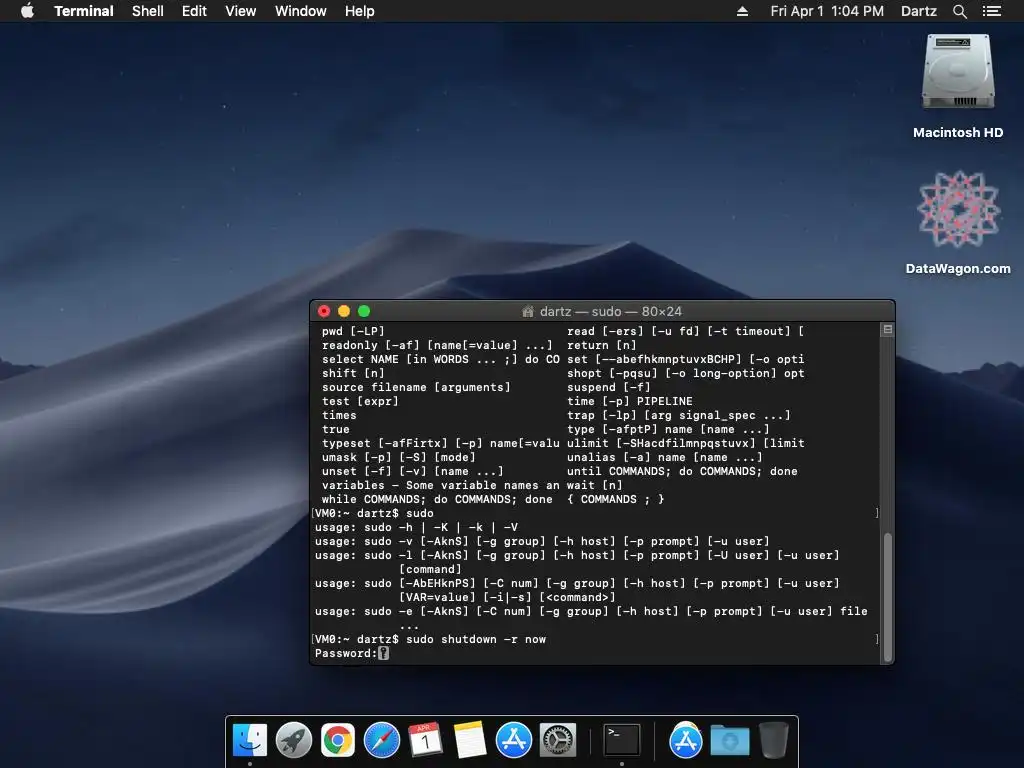Click the 'suspend [-f]' help entry

point(609,387)
